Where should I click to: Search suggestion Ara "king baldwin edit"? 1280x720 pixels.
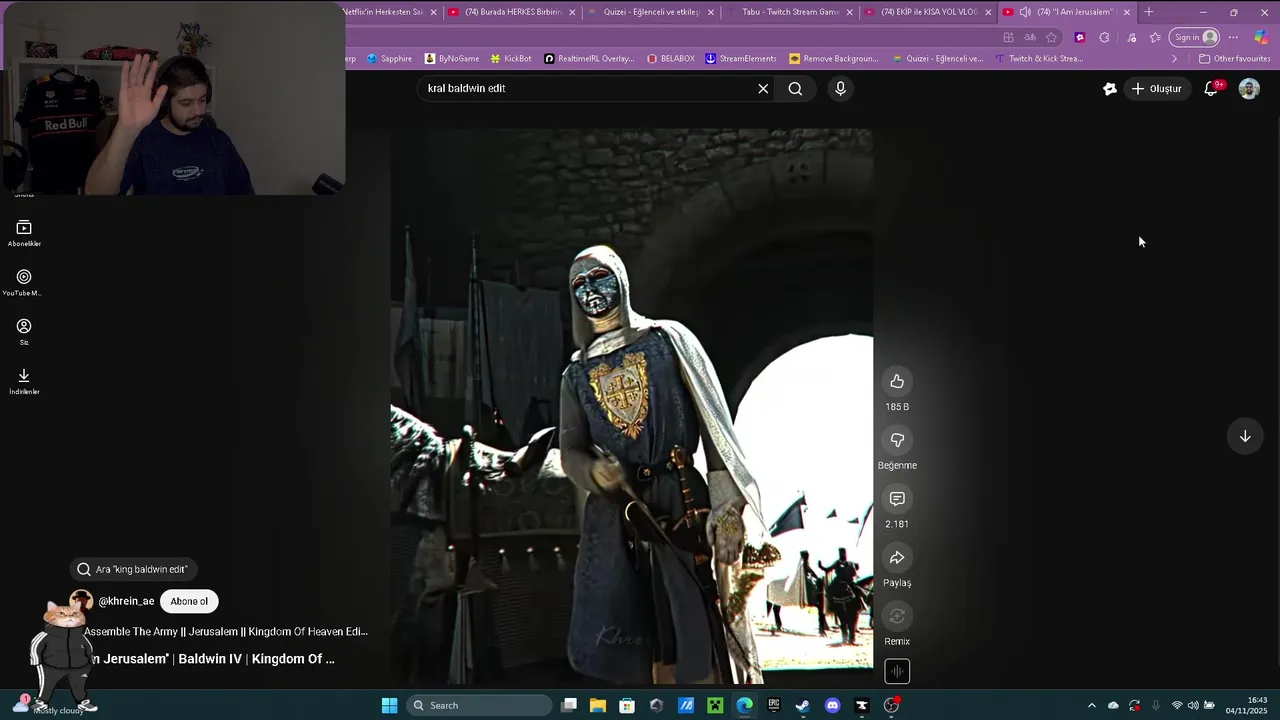132,569
